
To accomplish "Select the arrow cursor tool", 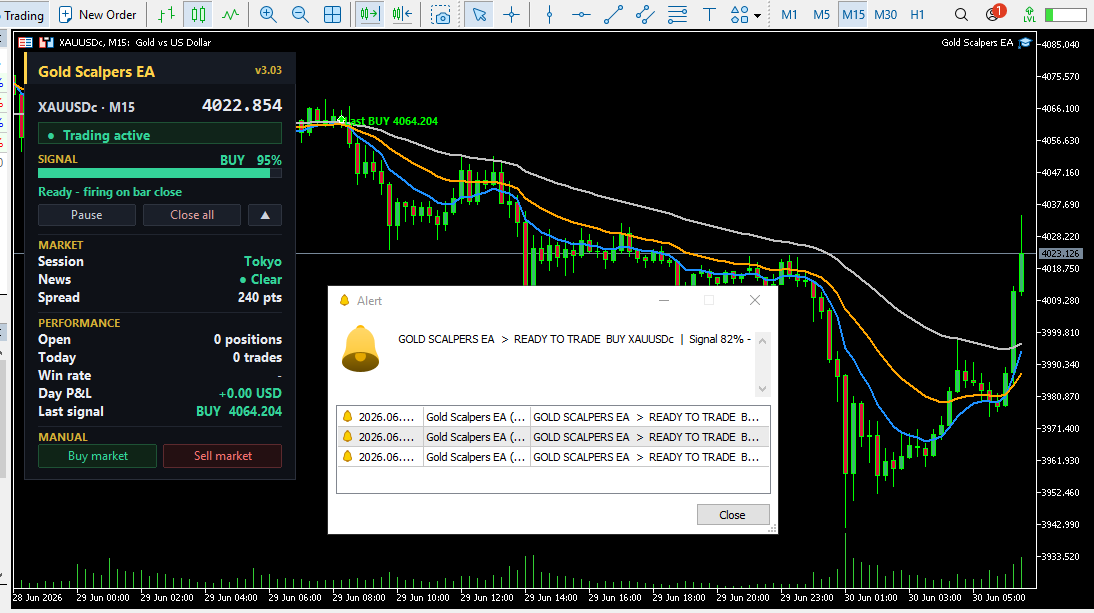I will click(479, 15).
